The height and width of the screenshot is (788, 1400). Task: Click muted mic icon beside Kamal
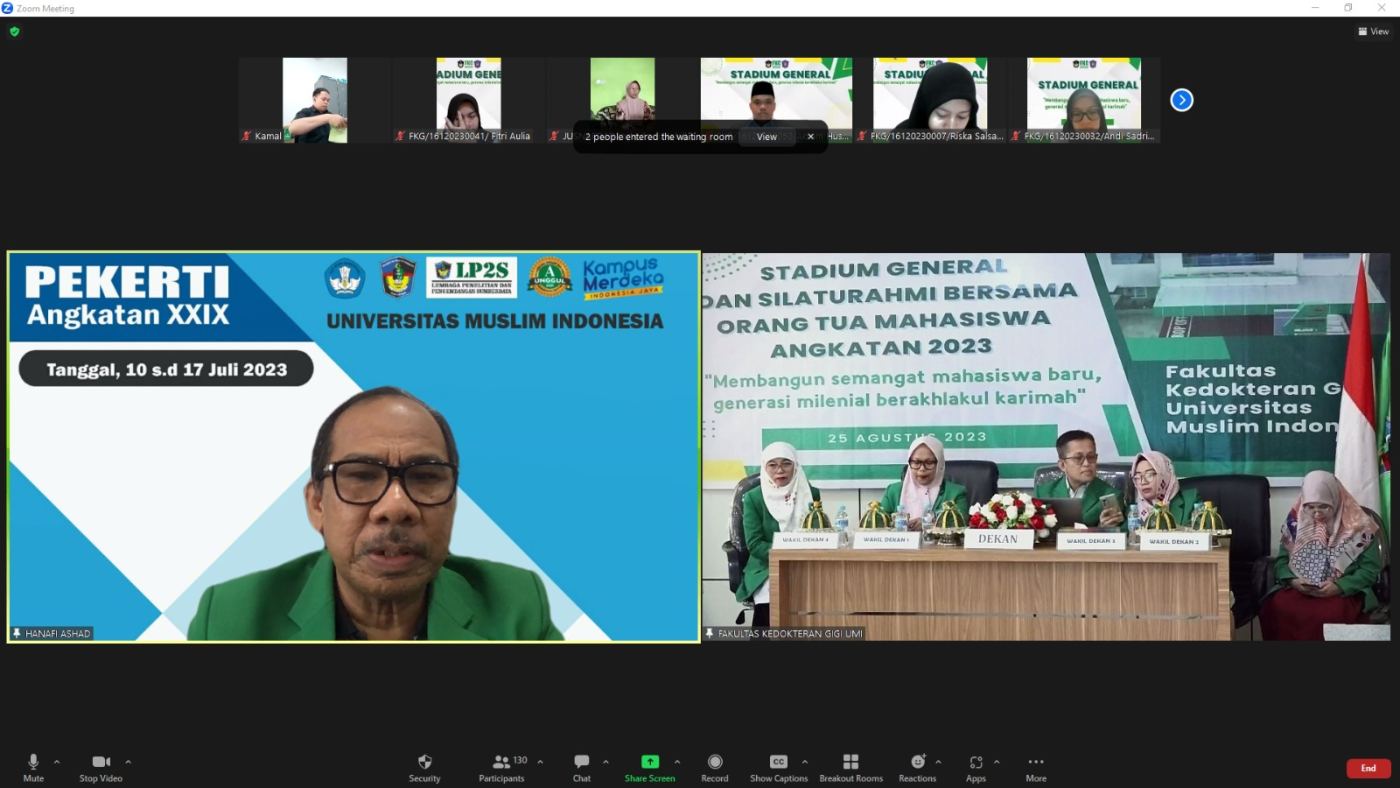pos(246,136)
